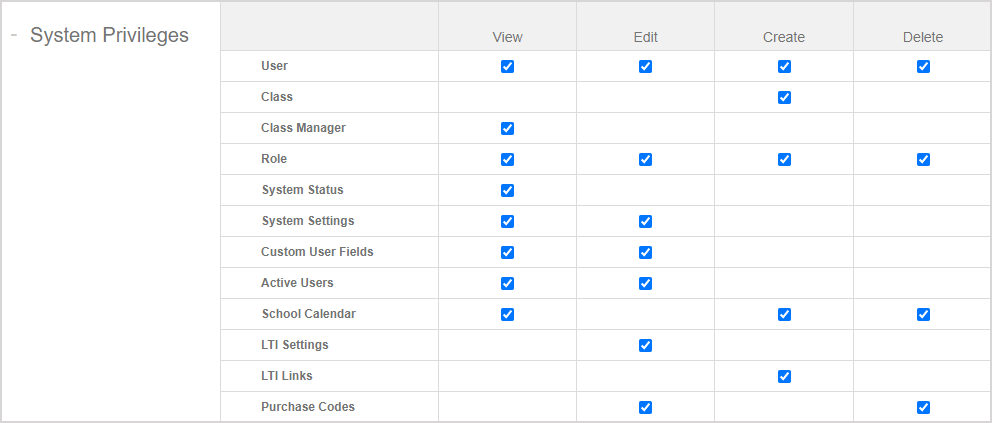Uncheck Edit privilege for System Settings

click(645, 222)
